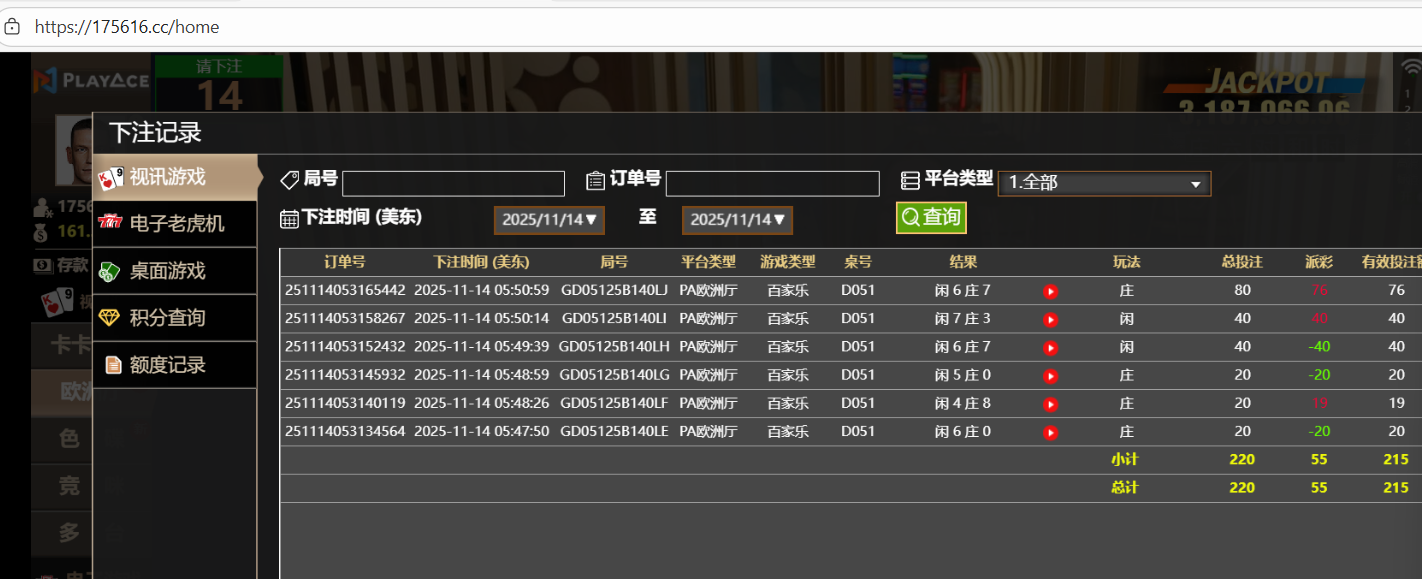The height and width of the screenshot is (579, 1422).
Task: Watch replay for round GD05125B140LF
Action: click(x=1050, y=404)
